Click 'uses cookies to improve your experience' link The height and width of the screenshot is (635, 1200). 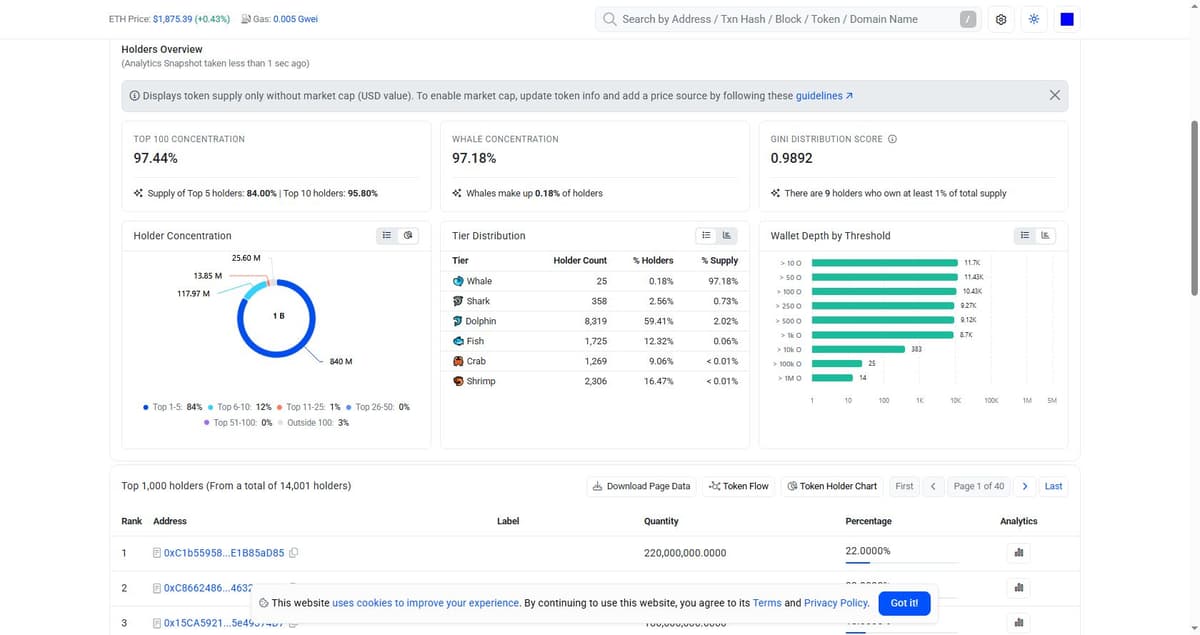(x=426, y=603)
